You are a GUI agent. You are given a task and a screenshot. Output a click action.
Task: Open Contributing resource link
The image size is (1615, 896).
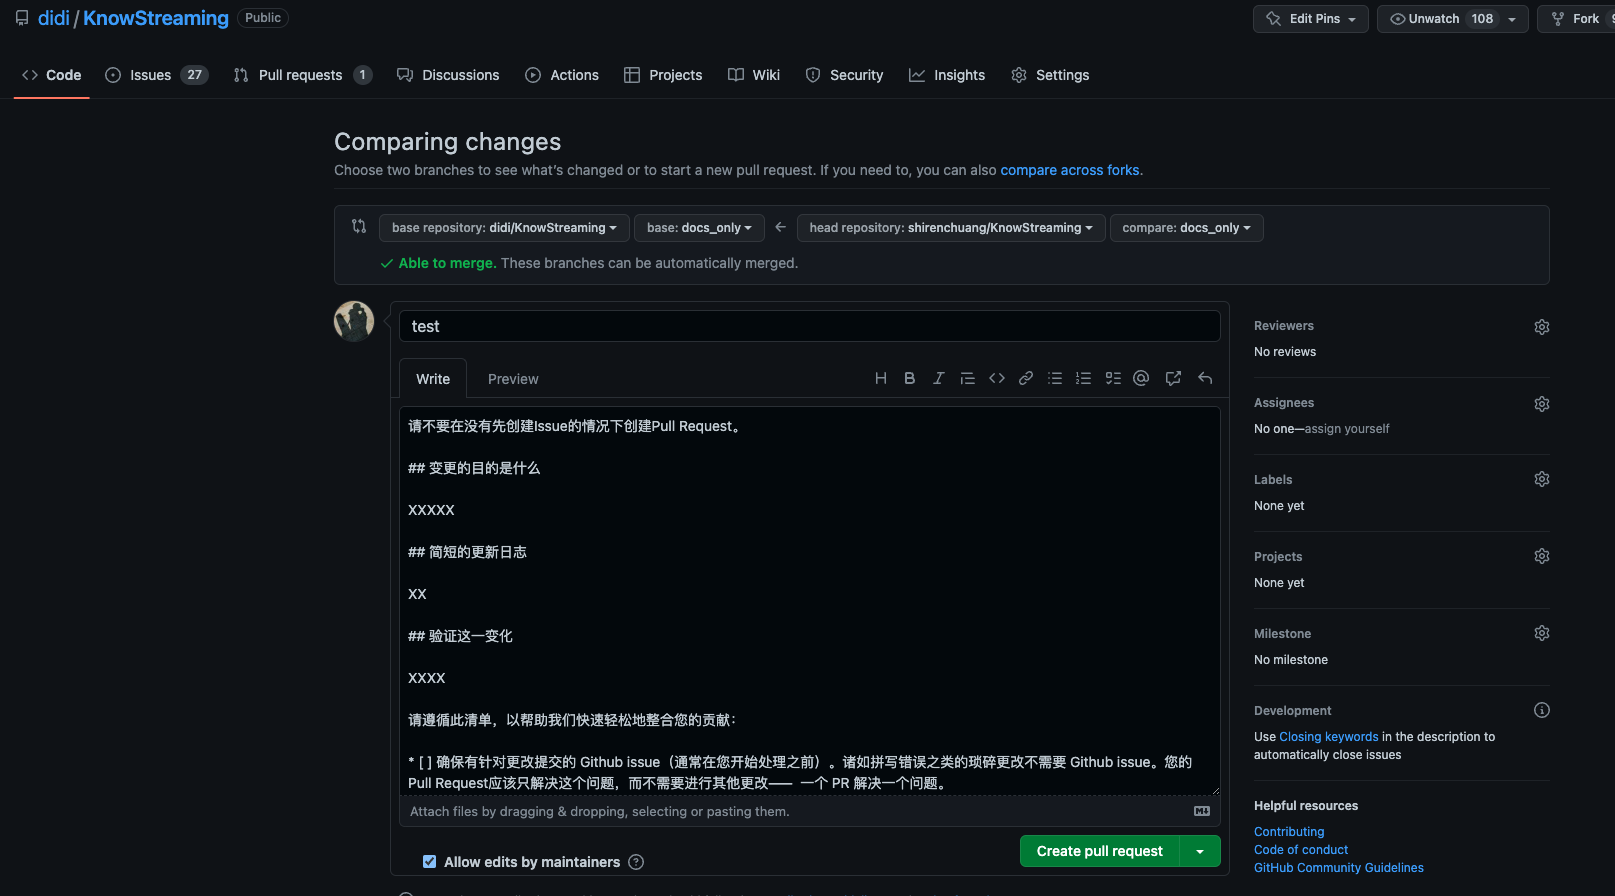pos(1289,832)
